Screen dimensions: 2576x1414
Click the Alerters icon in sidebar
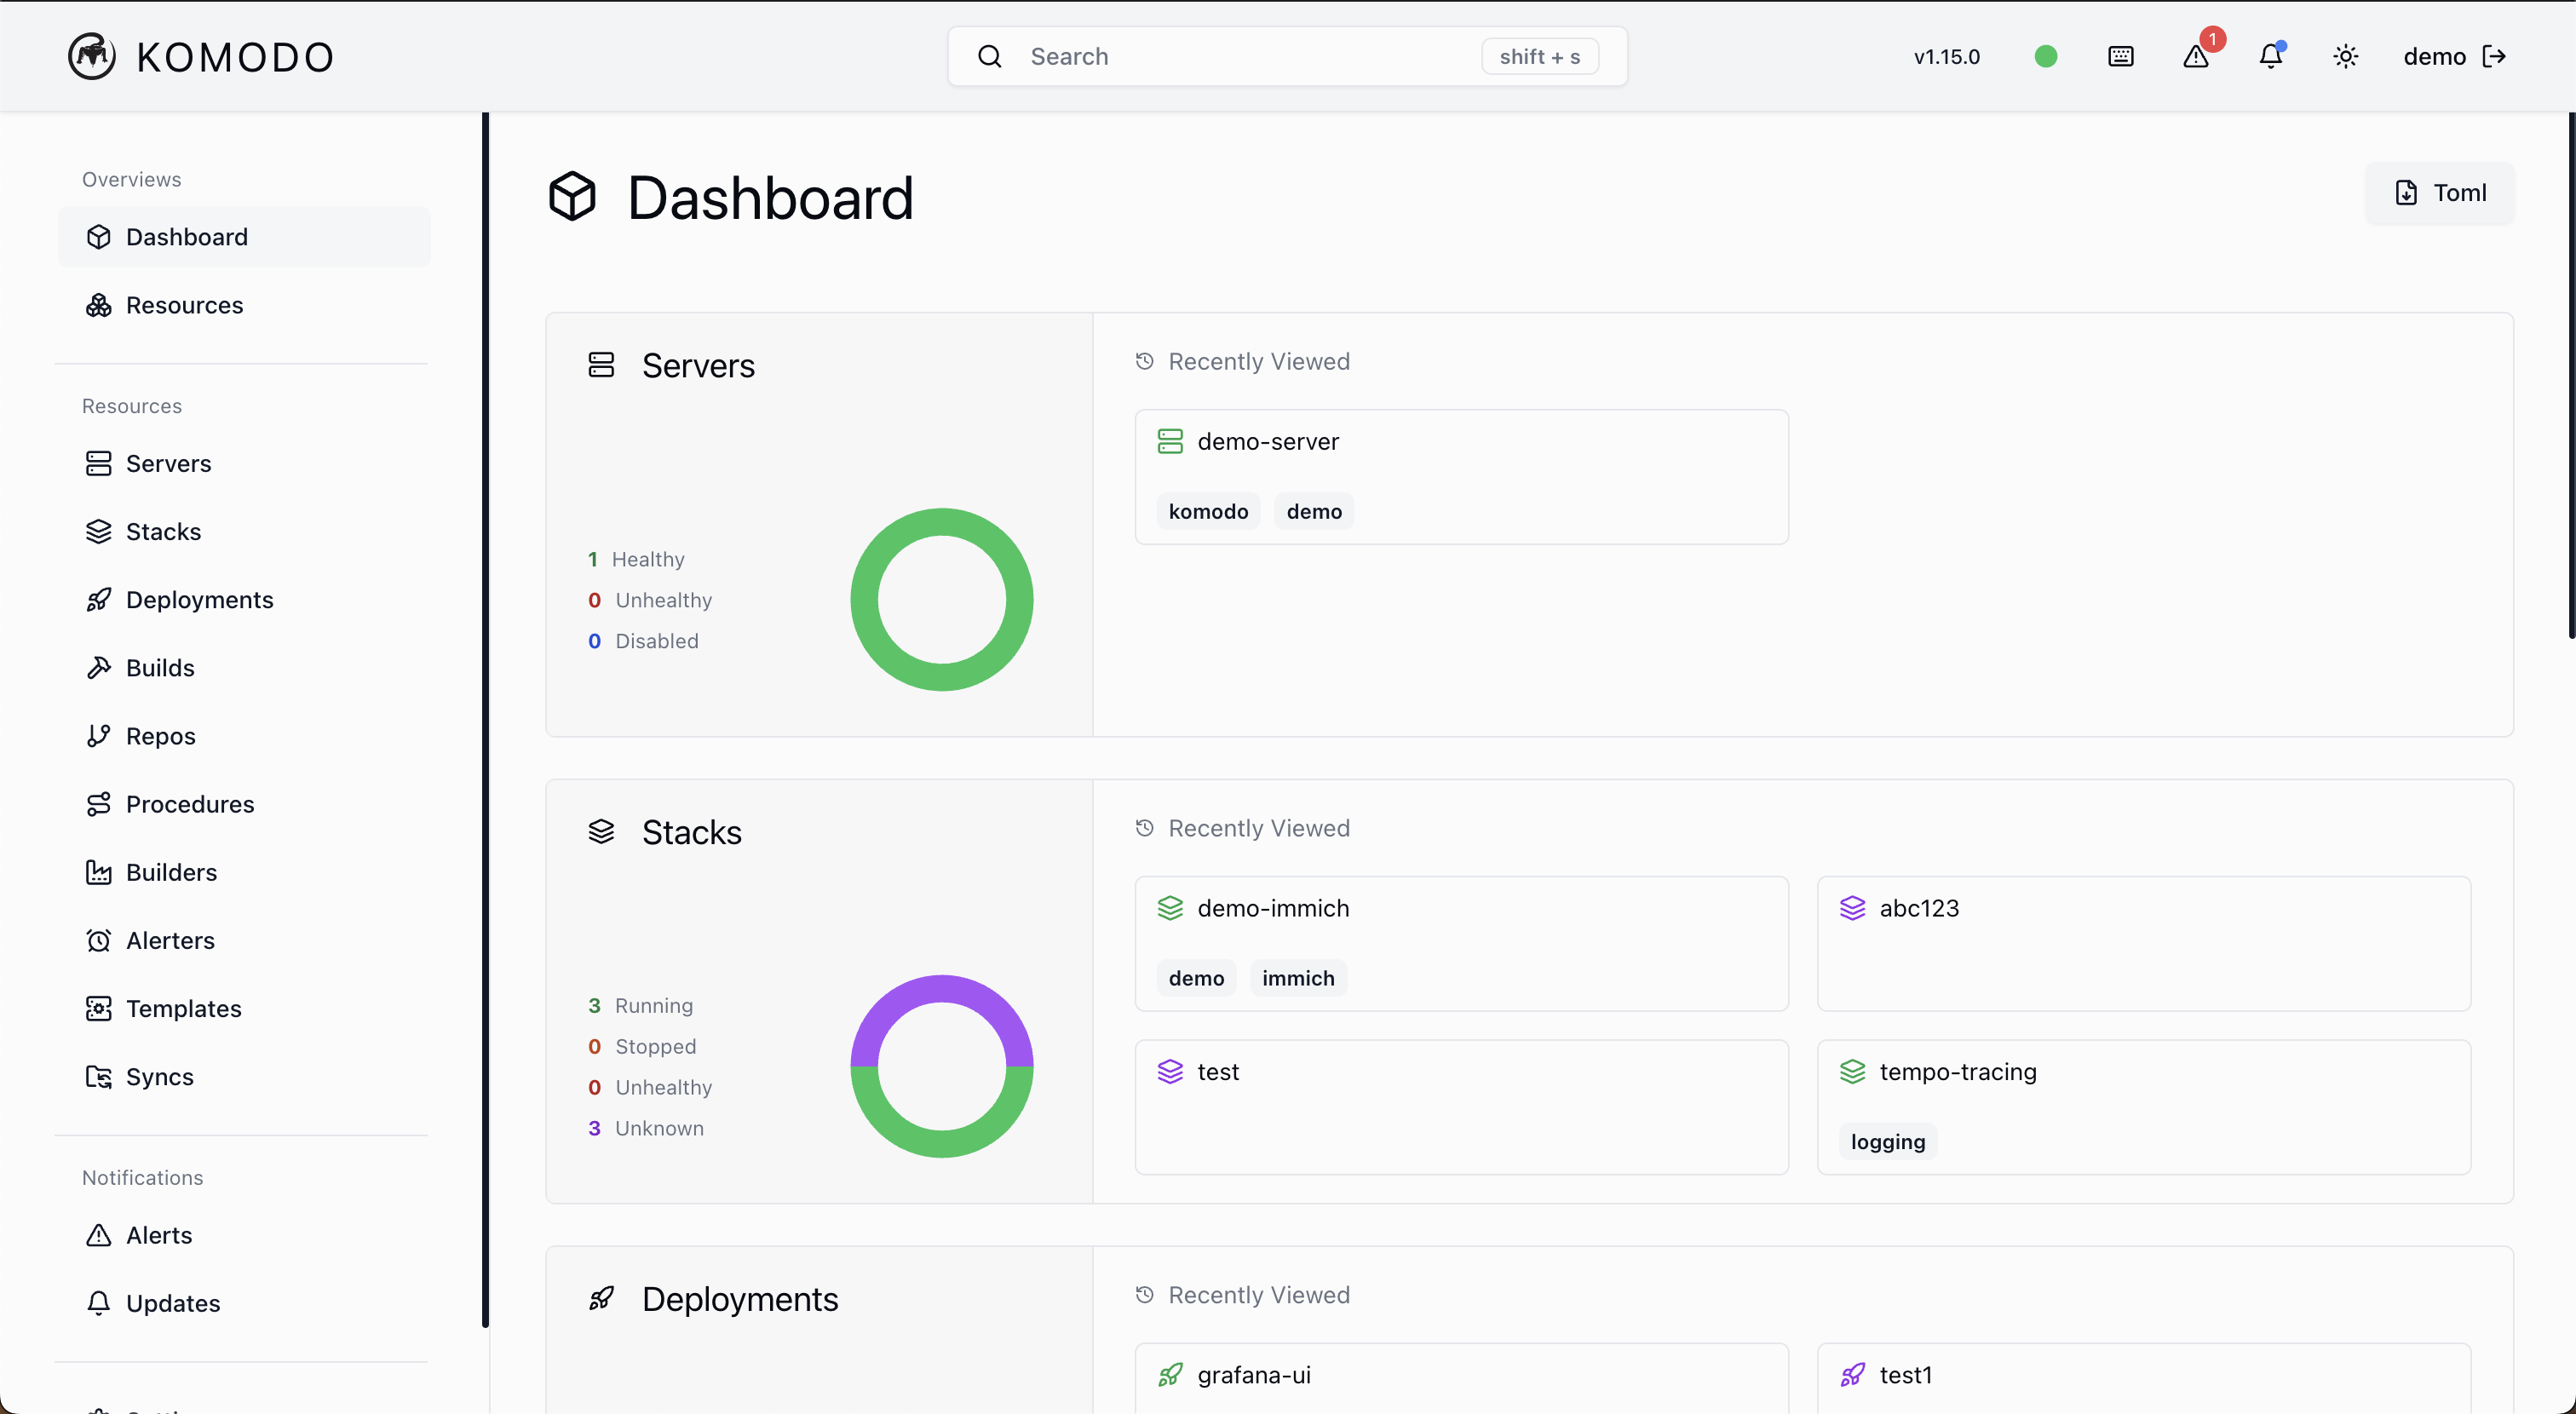(x=97, y=940)
